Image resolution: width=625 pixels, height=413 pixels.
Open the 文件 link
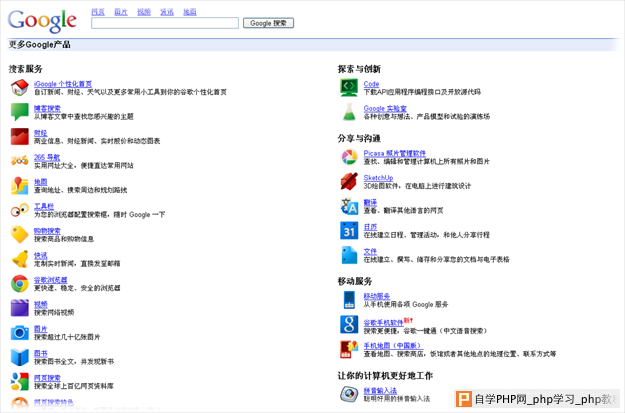click(x=370, y=252)
